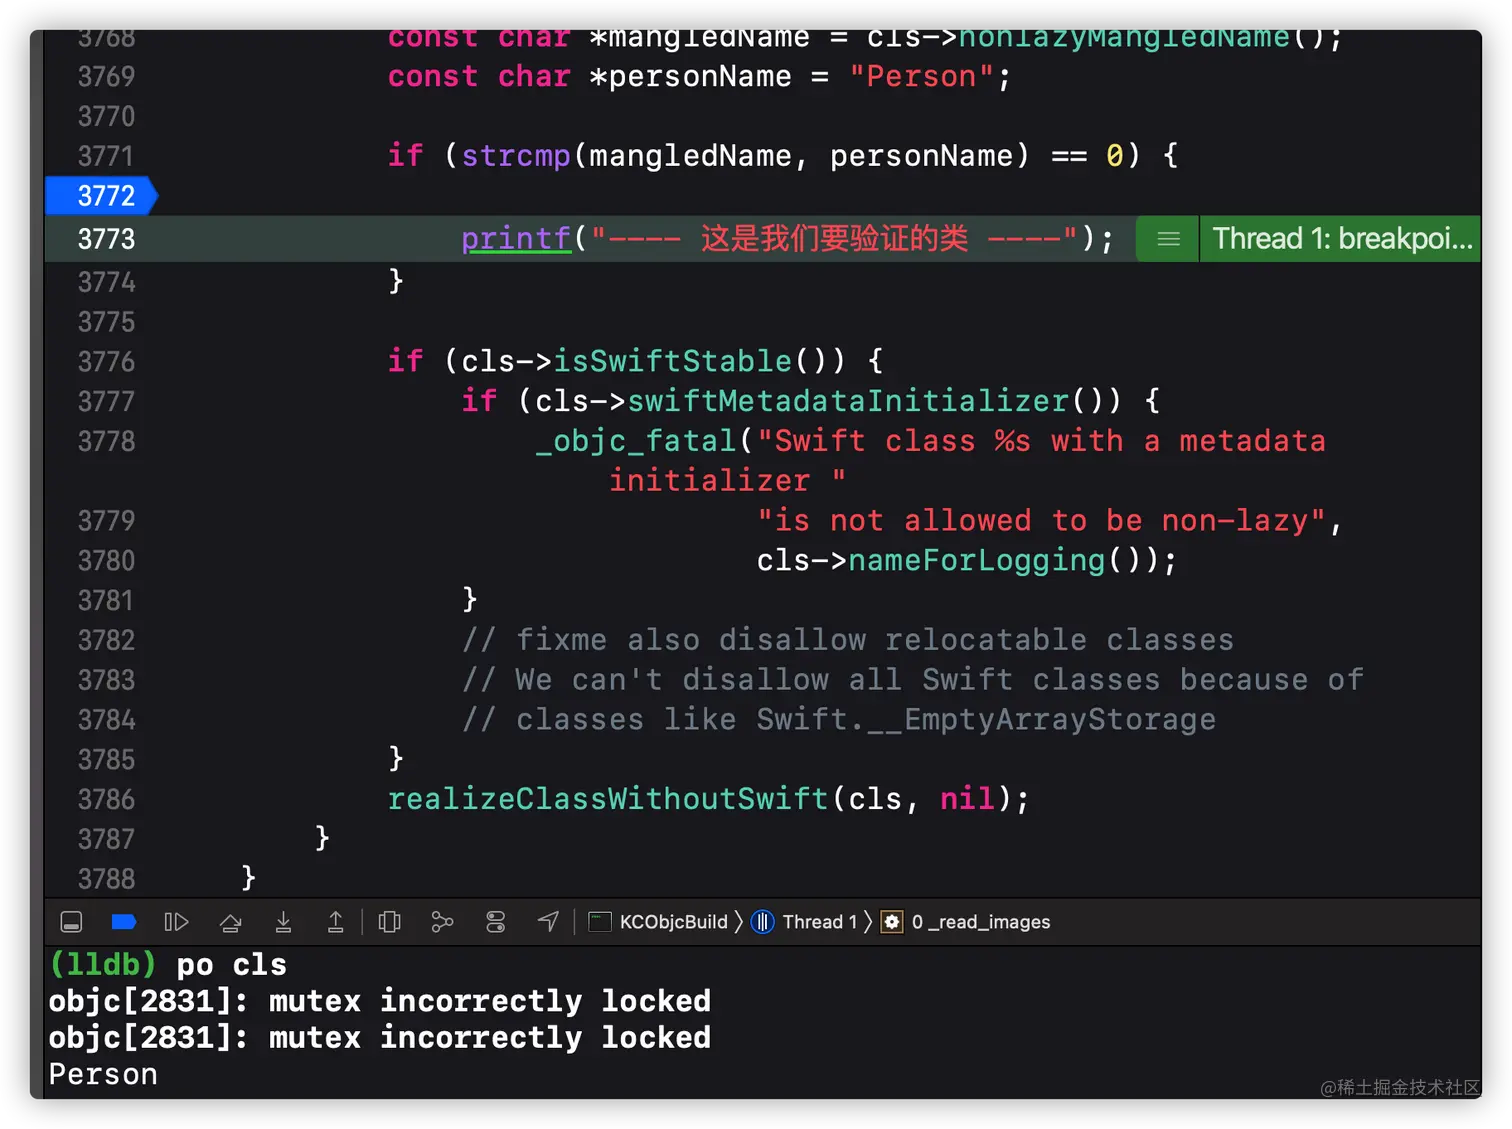The width and height of the screenshot is (1512, 1129).
Task: Click the isSwiftStable method call
Action: [673, 361]
